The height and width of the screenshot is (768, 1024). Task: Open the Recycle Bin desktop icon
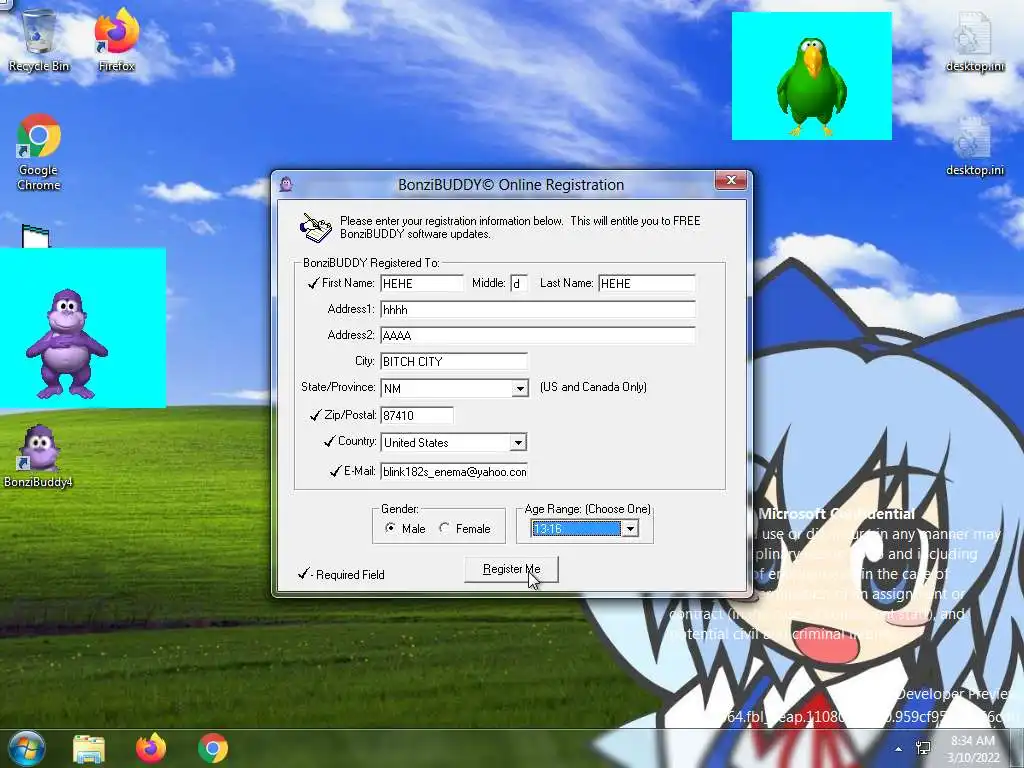coord(39,38)
